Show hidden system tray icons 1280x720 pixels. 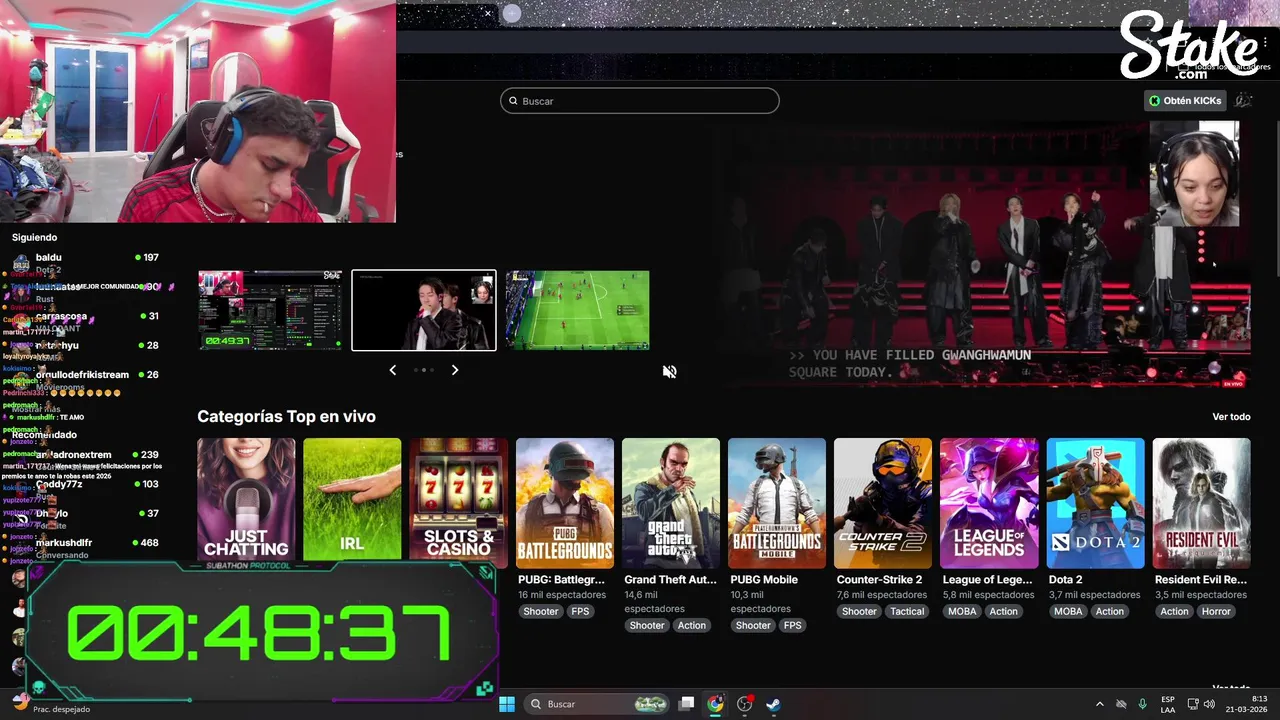tap(1100, 704)
